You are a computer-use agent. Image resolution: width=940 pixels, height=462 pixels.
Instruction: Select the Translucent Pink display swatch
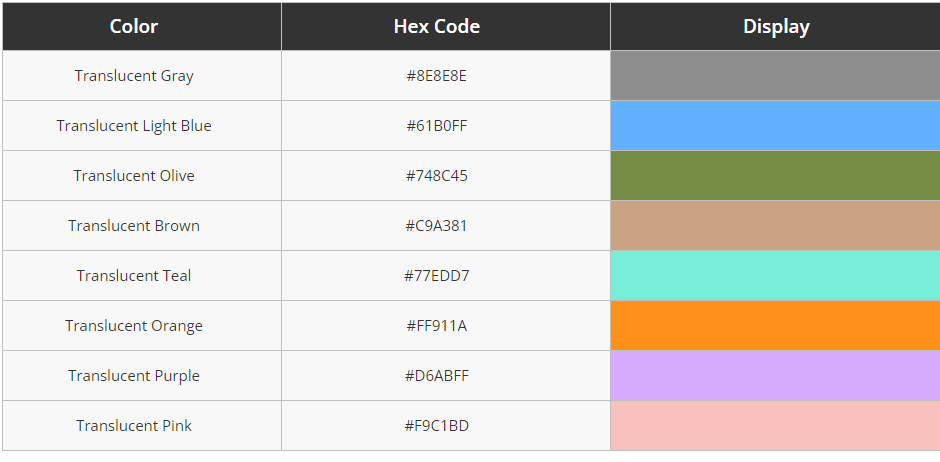[x=775, y=425]
